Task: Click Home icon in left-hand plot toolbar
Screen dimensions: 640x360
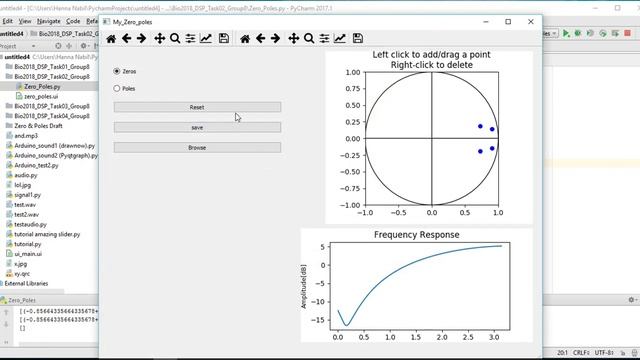Action: coord(111,39)
